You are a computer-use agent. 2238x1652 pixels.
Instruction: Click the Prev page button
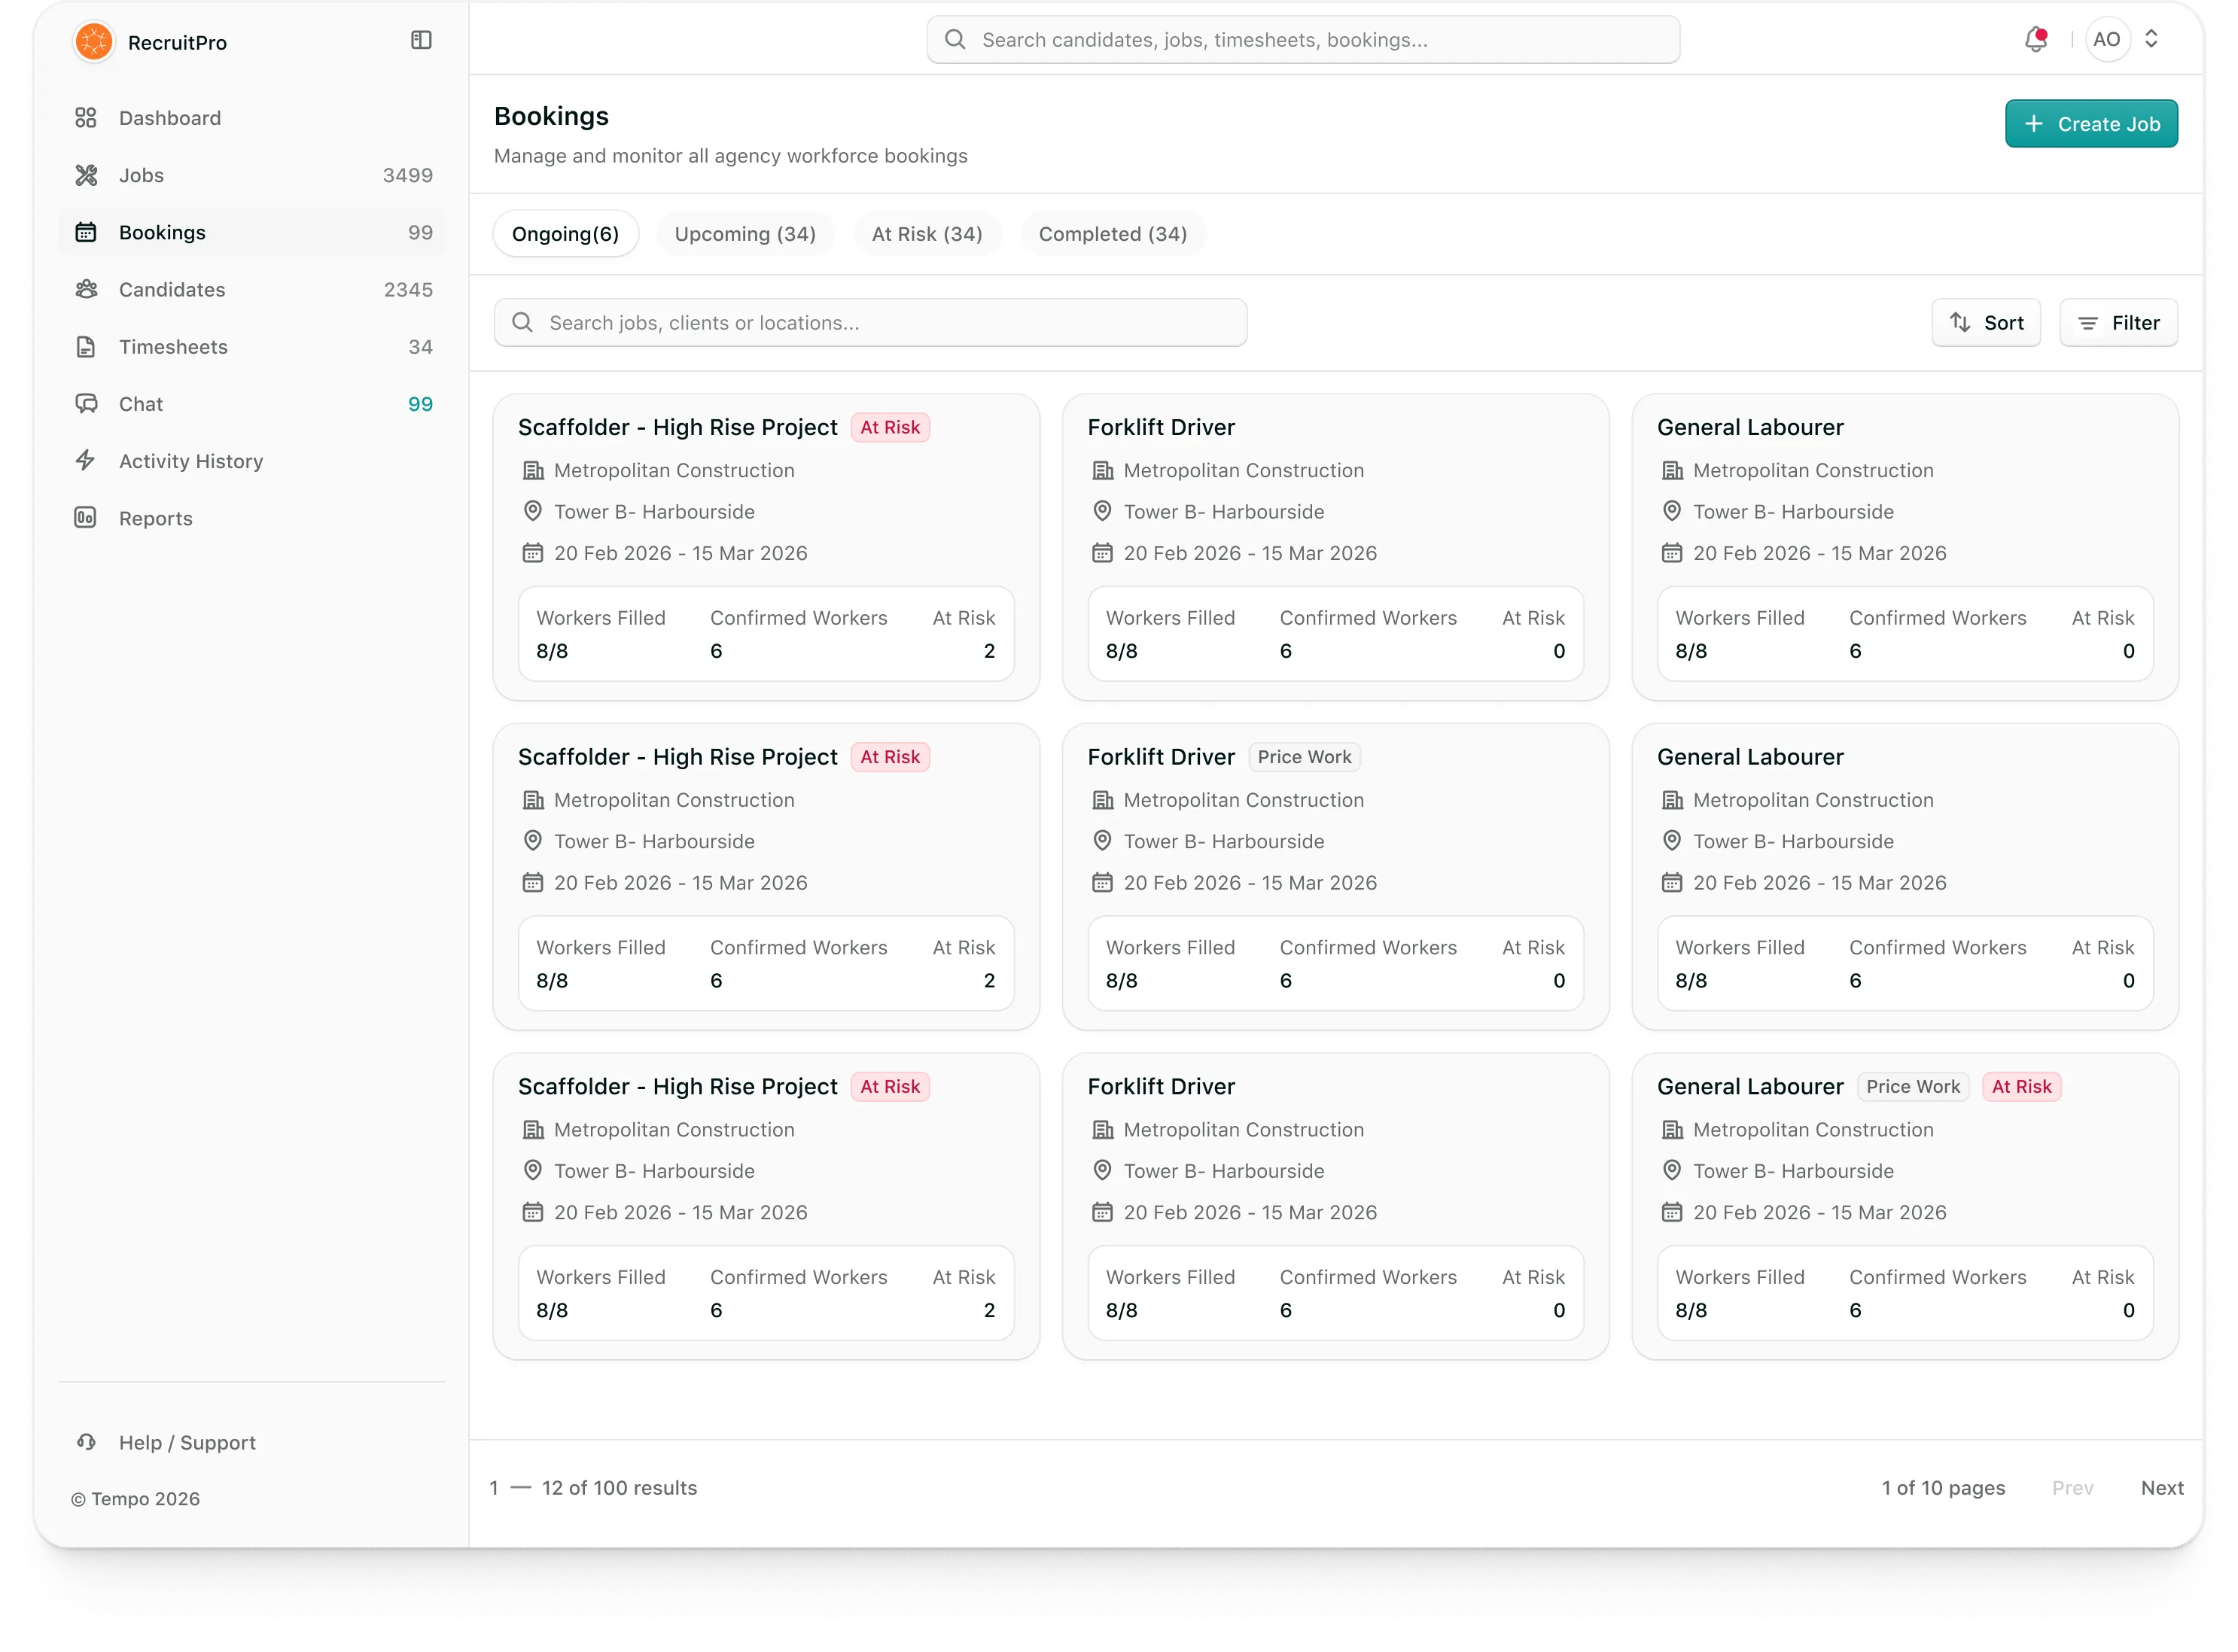tap(2072, 1488)
